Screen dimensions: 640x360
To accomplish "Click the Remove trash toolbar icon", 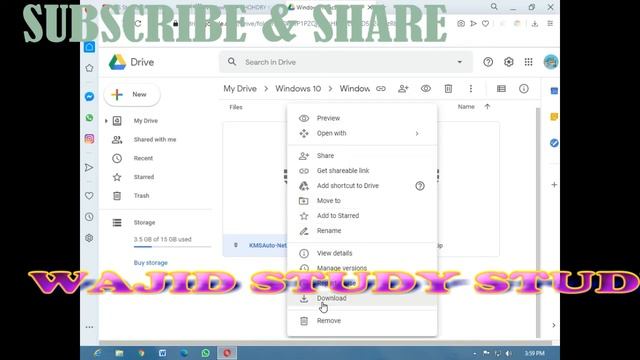I will coord(448,89).
